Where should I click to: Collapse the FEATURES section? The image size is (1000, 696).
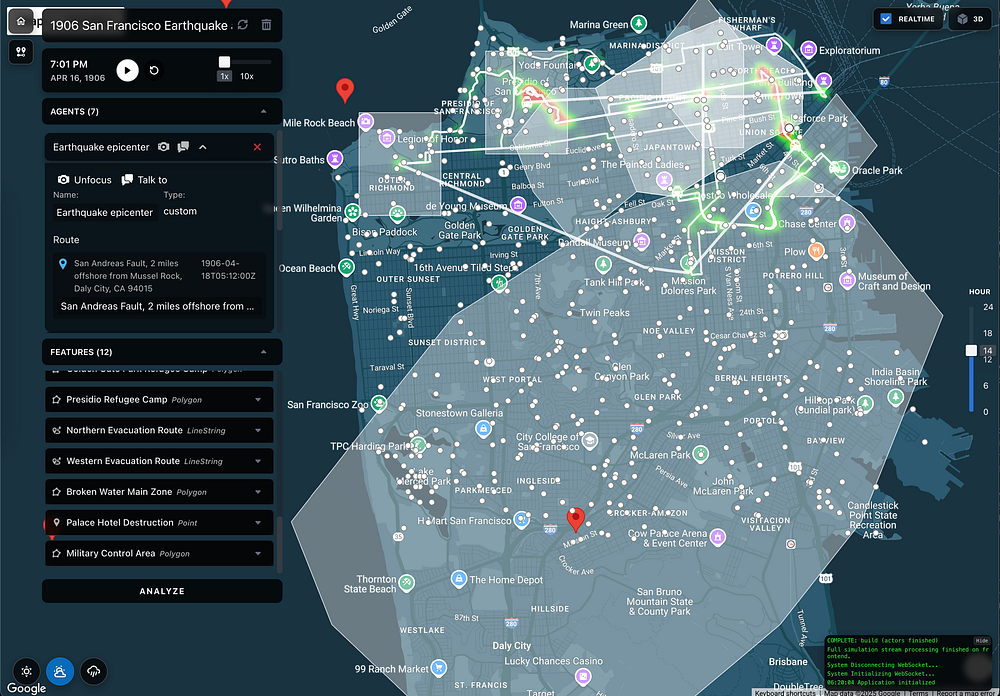pos(263,352)
